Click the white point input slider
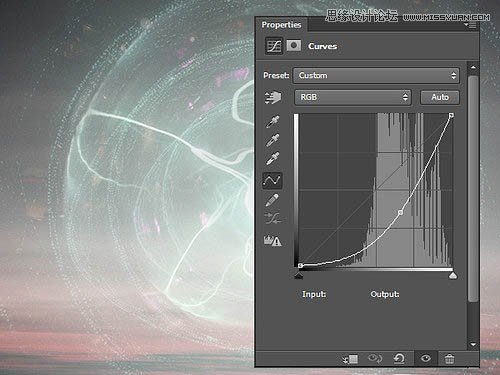Screen dimensions: 500x375 [x=453, y=275]
